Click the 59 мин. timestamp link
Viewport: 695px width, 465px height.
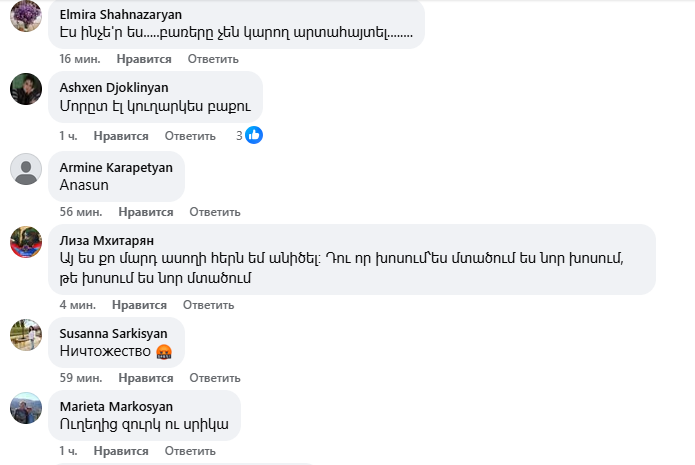coord(80,378)
